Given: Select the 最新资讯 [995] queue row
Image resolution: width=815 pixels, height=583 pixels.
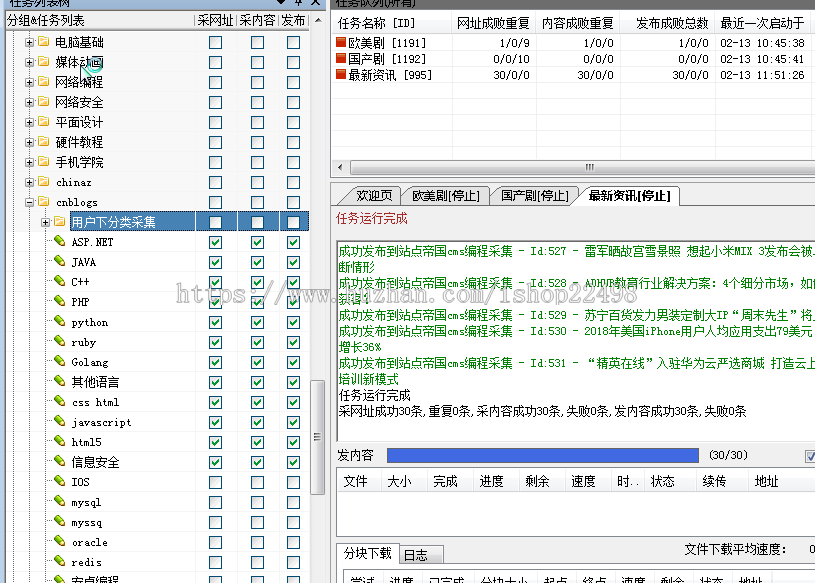Looking at the screenshot, I should click(572, 75).
